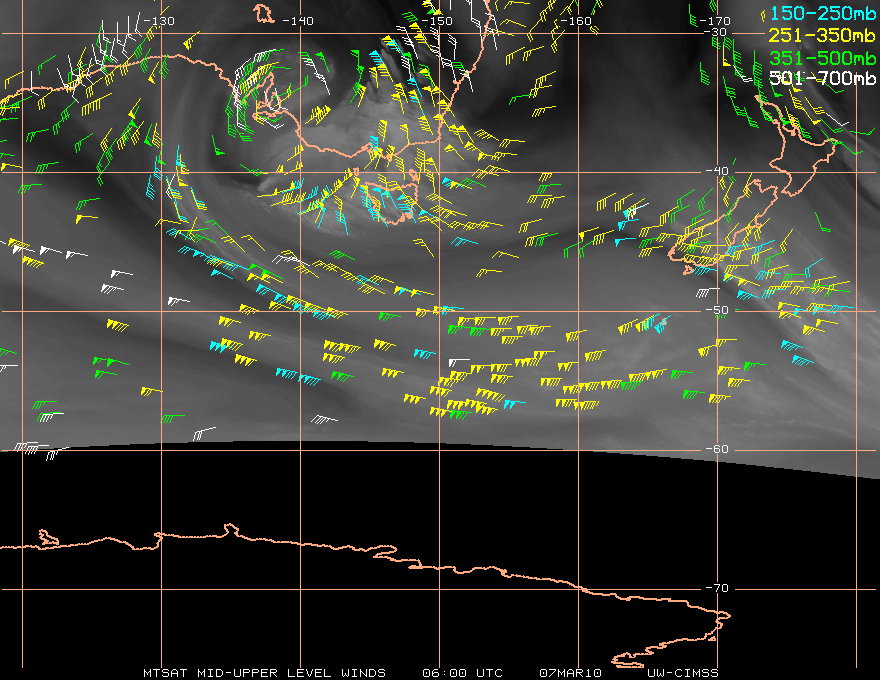Click the -60 latitude label
This screenshot has height=680, width=880.
pos(717,449)
